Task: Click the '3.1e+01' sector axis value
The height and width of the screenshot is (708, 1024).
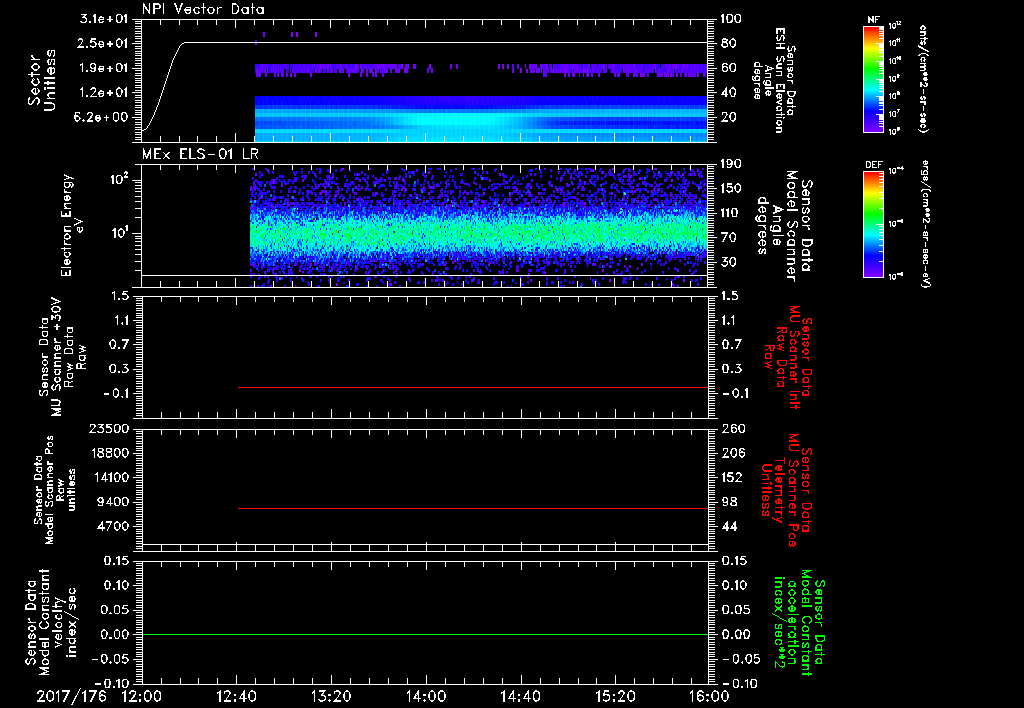Action: [x=104, y=19]
